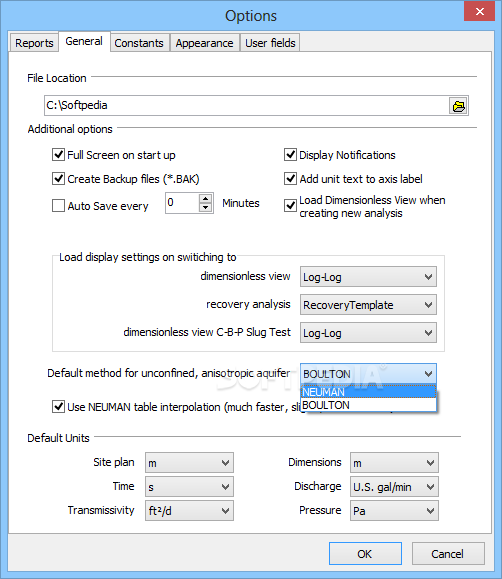The image size is (502, 579).
Task: Click the File Location path field
Action: [246, 106]
